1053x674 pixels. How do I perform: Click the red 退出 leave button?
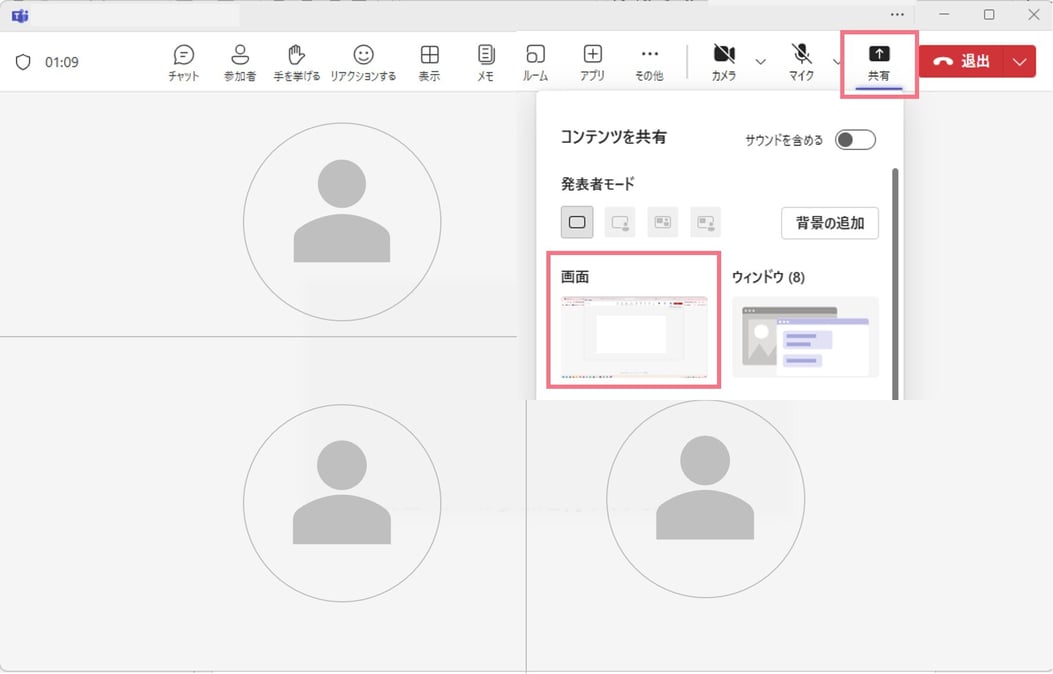(x=961, y=62)
